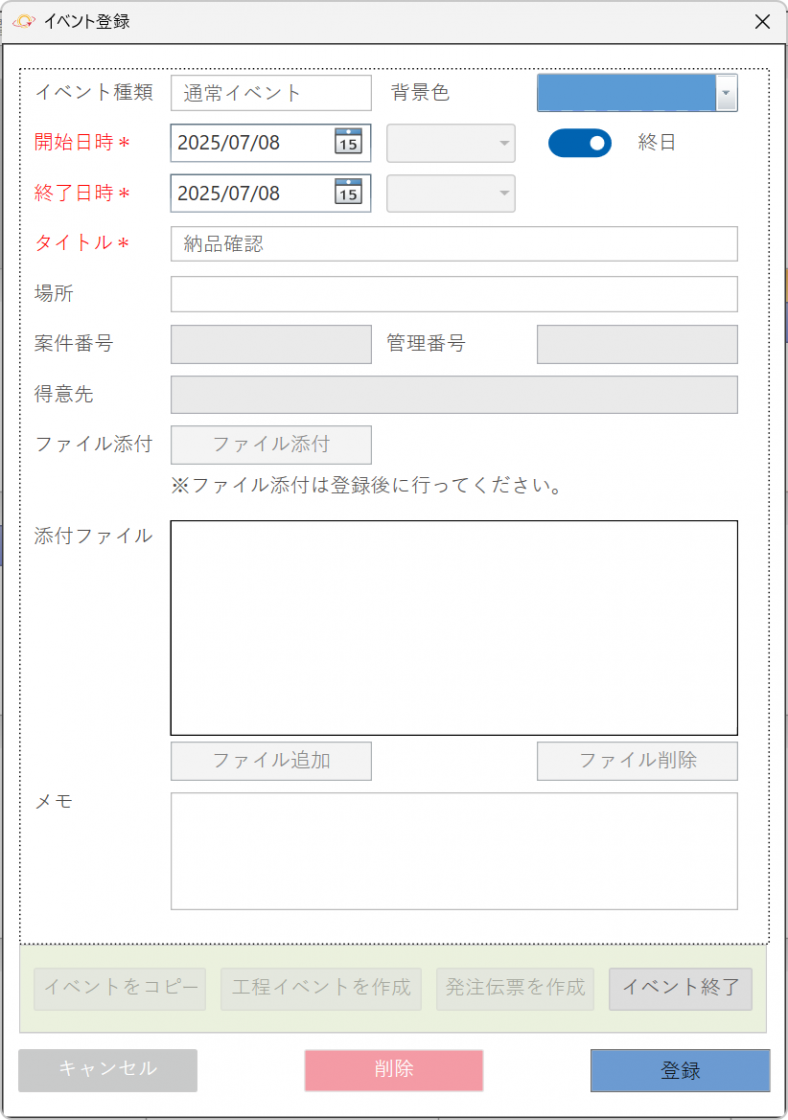This screenshot has height=1120, width=788.
Task: Toggle the 終日 all-day switch
Action: (x=579, y=143)
